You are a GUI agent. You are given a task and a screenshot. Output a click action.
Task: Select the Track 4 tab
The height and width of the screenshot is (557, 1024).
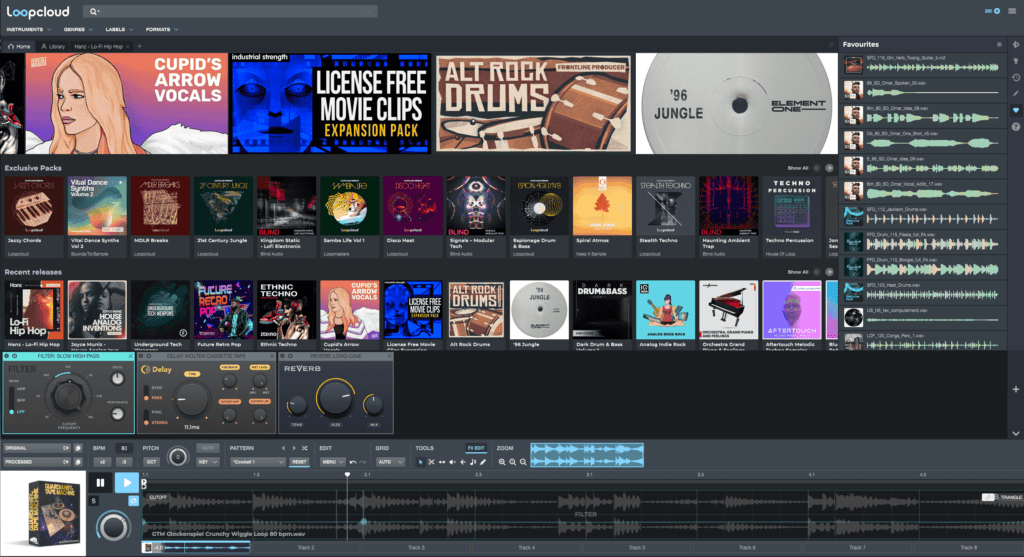pyautogui.click(x=526, y=547)
